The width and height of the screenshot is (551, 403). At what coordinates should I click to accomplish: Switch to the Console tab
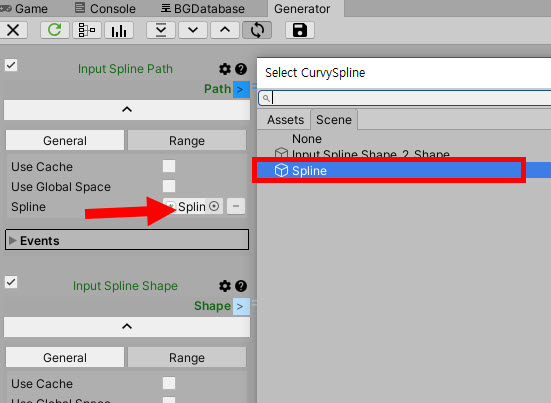click(105, 8)
